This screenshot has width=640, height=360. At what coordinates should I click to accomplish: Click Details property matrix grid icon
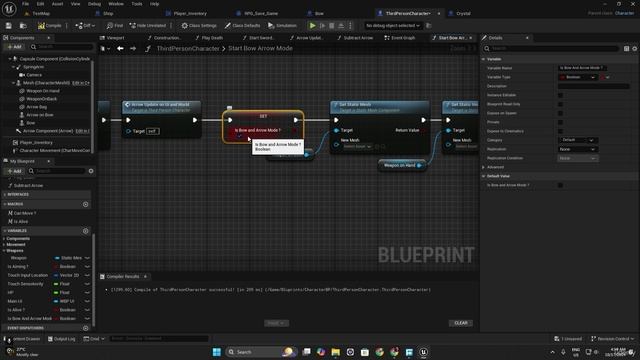pos(627,49)
